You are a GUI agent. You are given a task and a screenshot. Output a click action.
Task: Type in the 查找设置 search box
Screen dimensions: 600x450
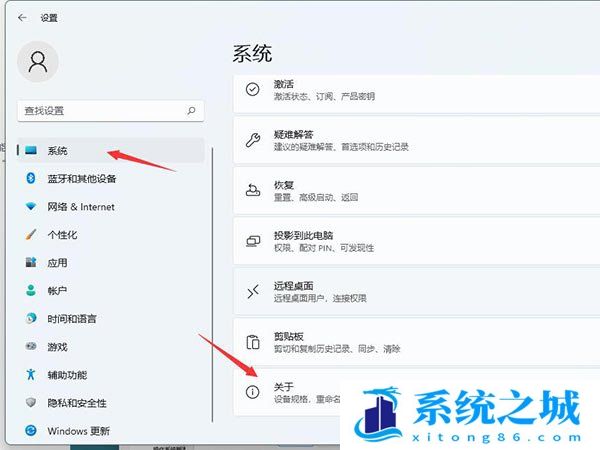click(100, 110)
